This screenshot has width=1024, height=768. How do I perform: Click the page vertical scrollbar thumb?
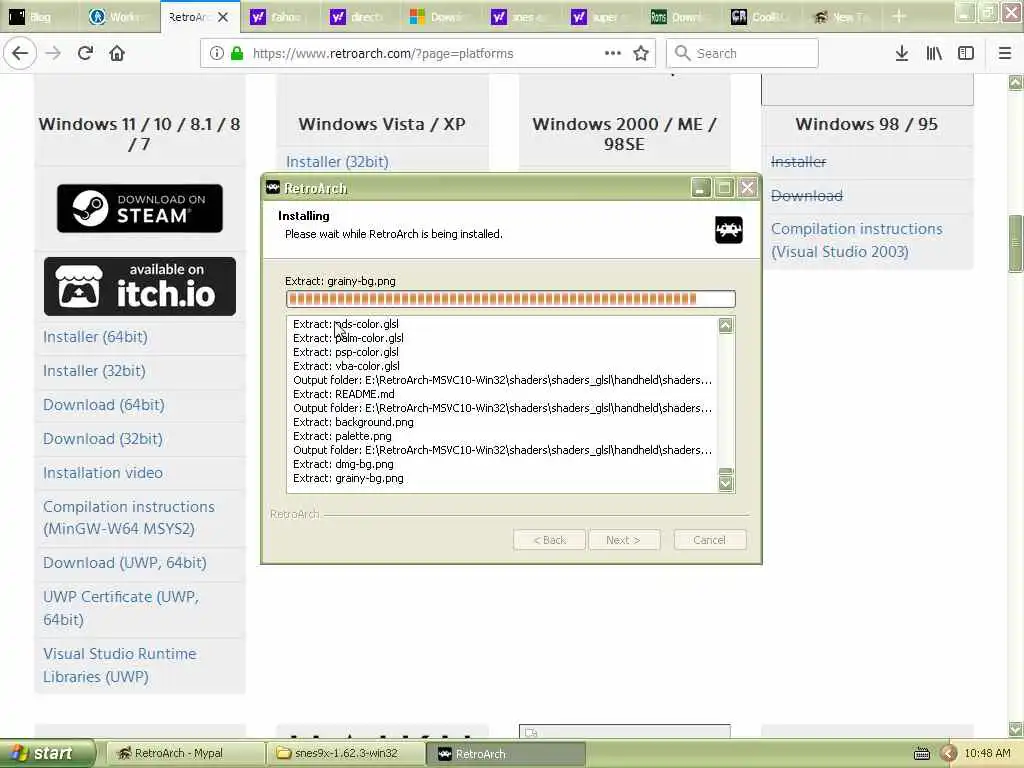(x=1016, y=243)
